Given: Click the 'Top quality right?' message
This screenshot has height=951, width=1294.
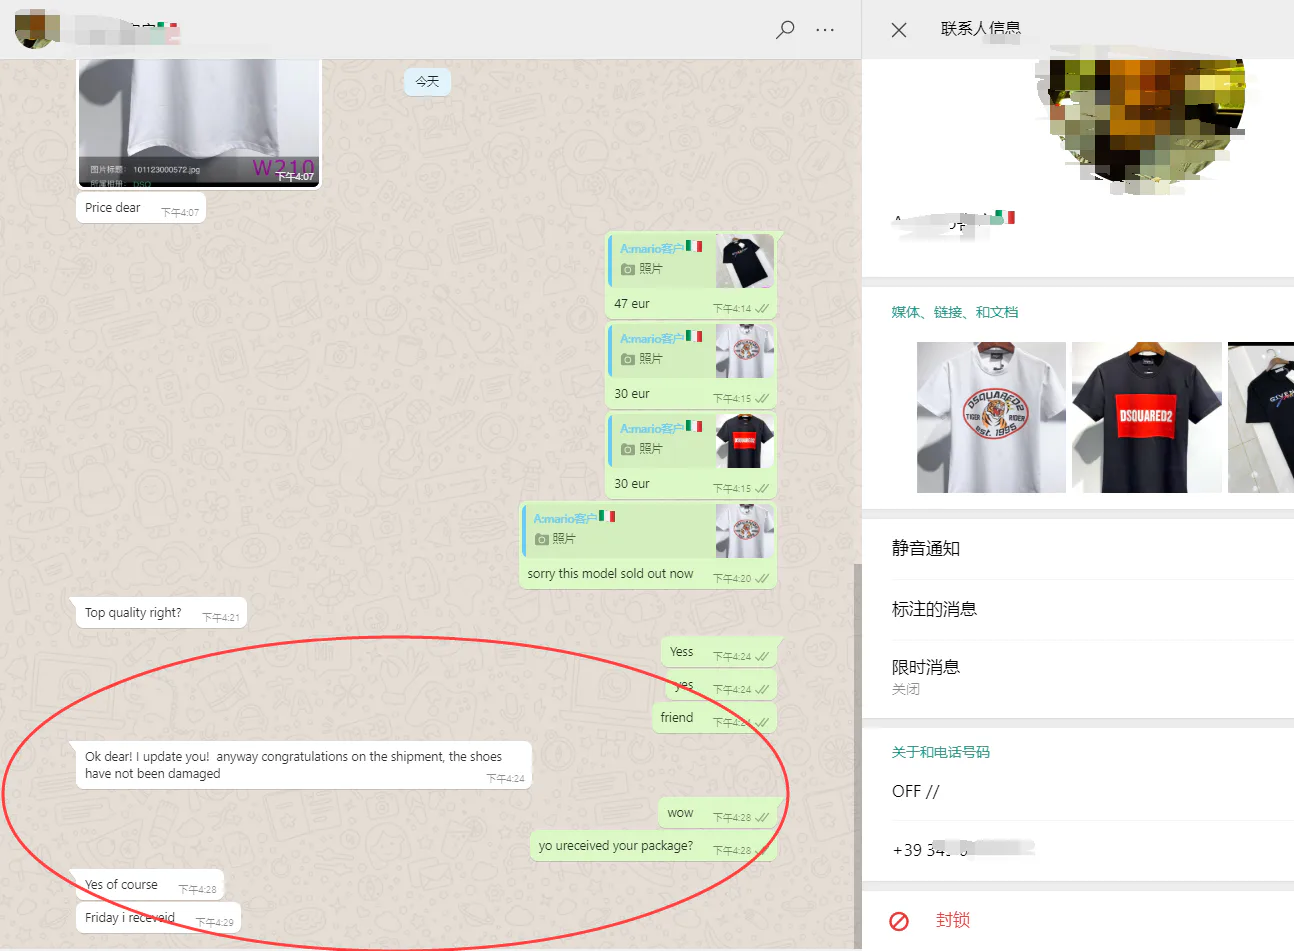Looking at the screenshot, I should pyautogui.click(x=161, y=613).
